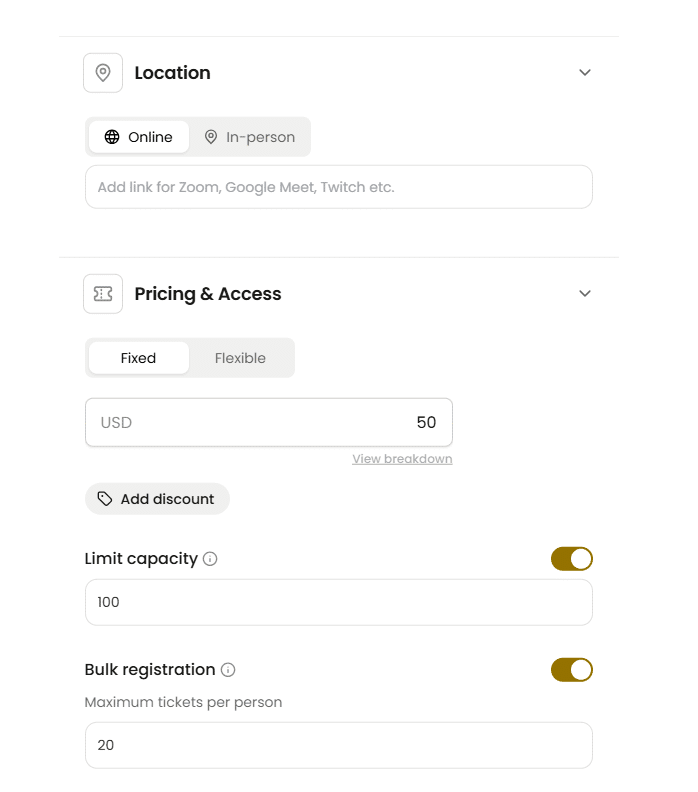Switch to Flexible pricing
Viewport: 698px width, 792px height.
pyautogui.click(x=240, y=358)
